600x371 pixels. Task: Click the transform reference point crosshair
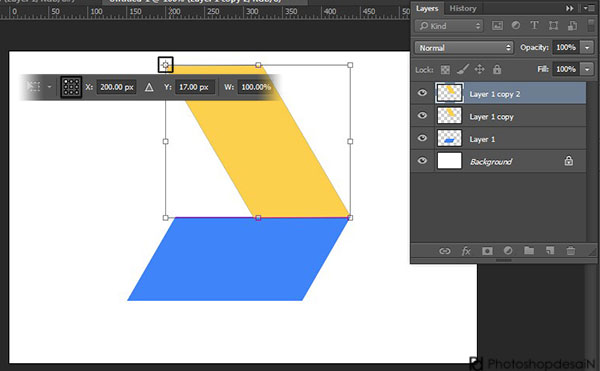(166, 65)
